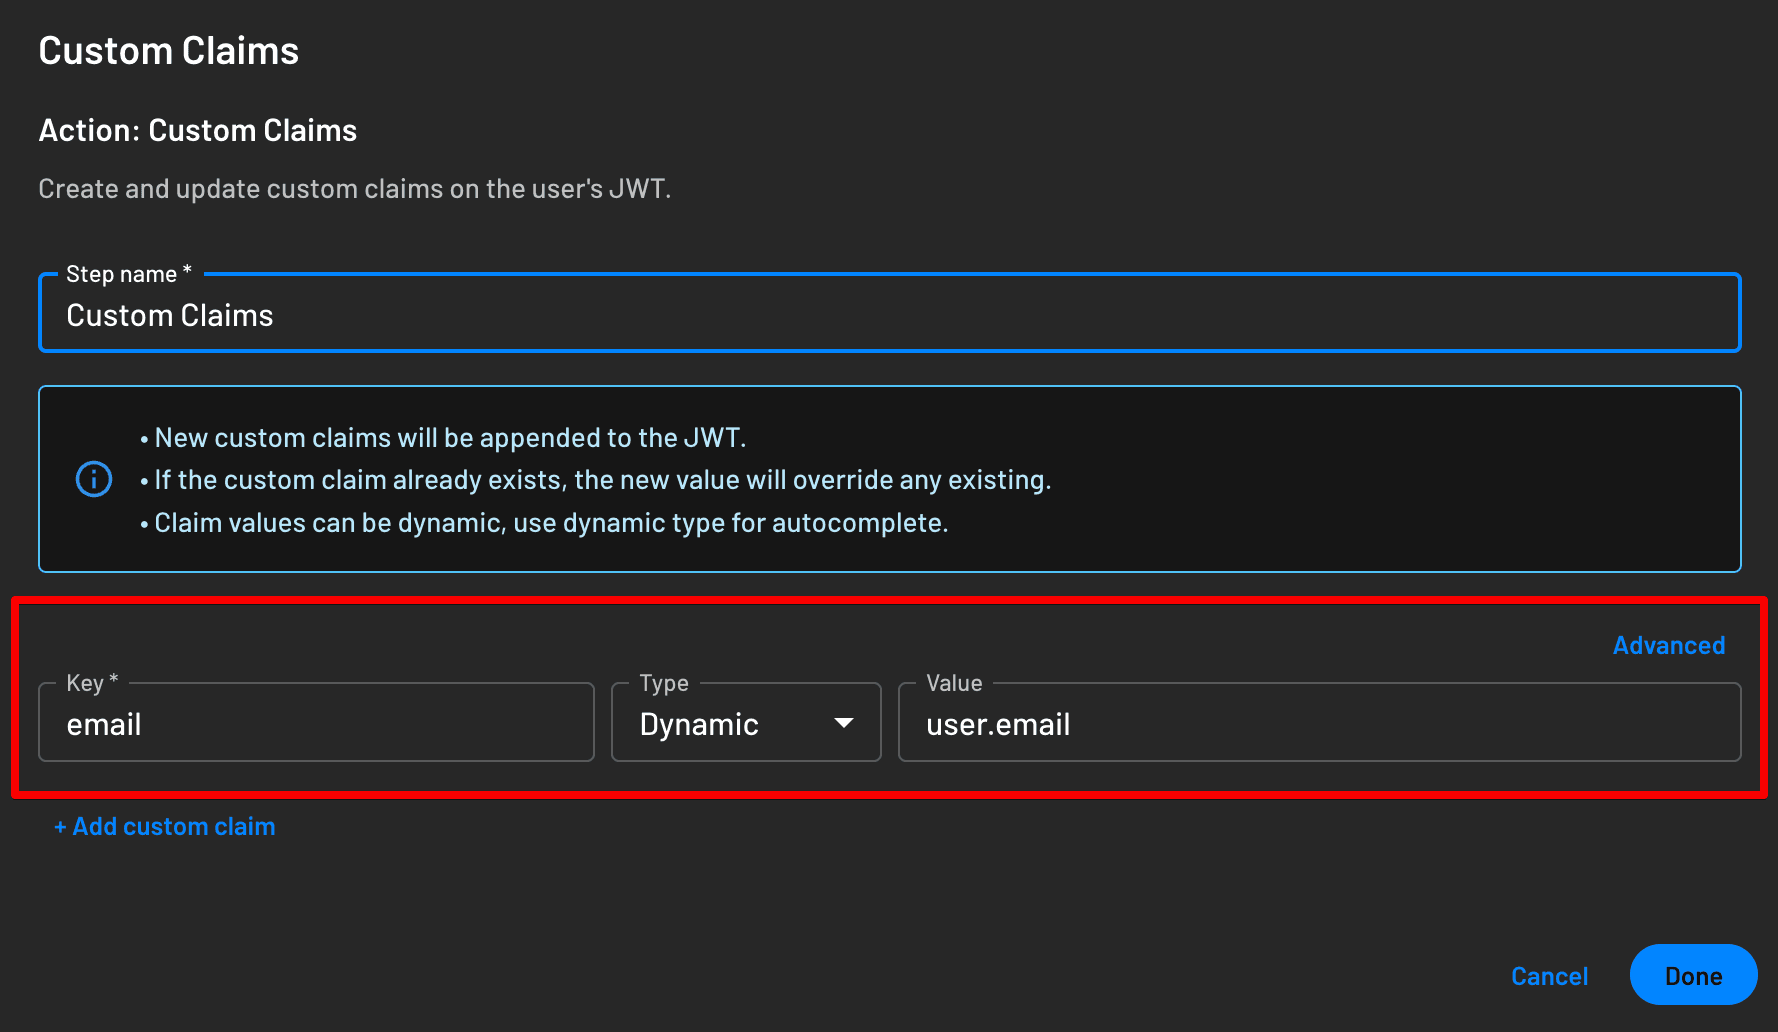
Task: Confirm the claim setup with Done
Action: [1693, 975]
